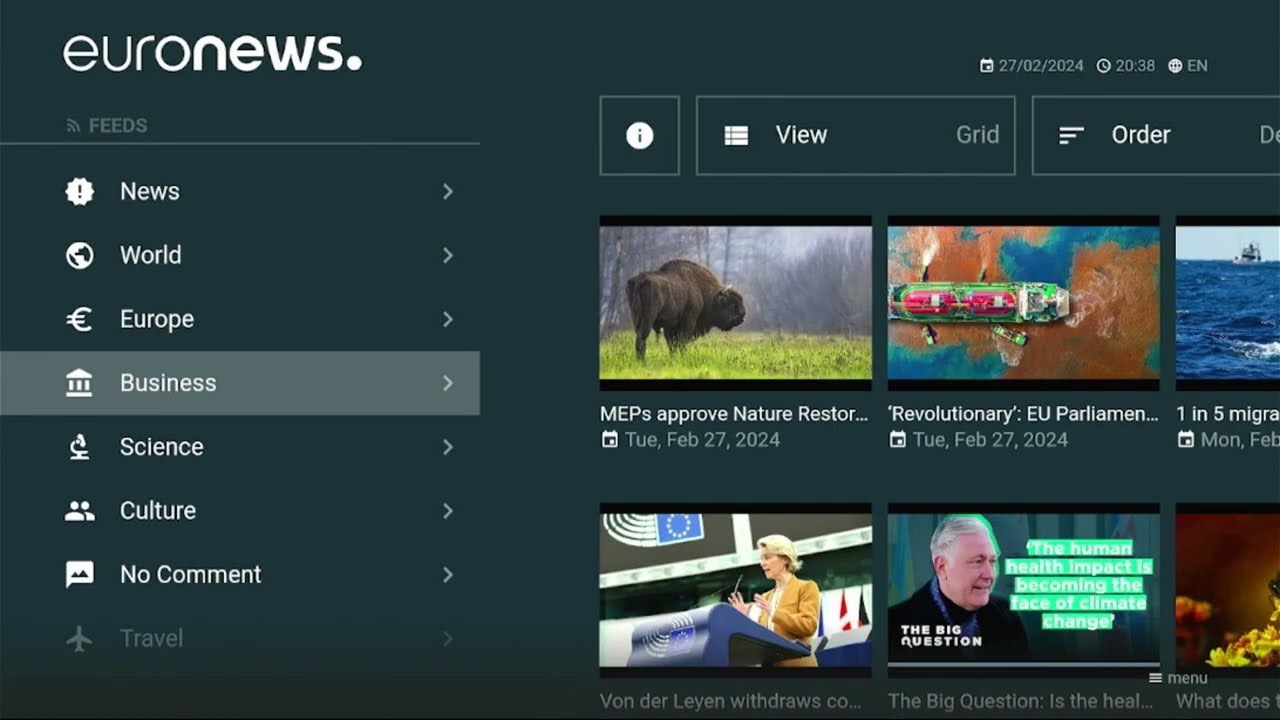Screen dimensions: 1280x720
Task: Open the Von der Leyen podium thumbnail
Action: [x=736, y=590]
